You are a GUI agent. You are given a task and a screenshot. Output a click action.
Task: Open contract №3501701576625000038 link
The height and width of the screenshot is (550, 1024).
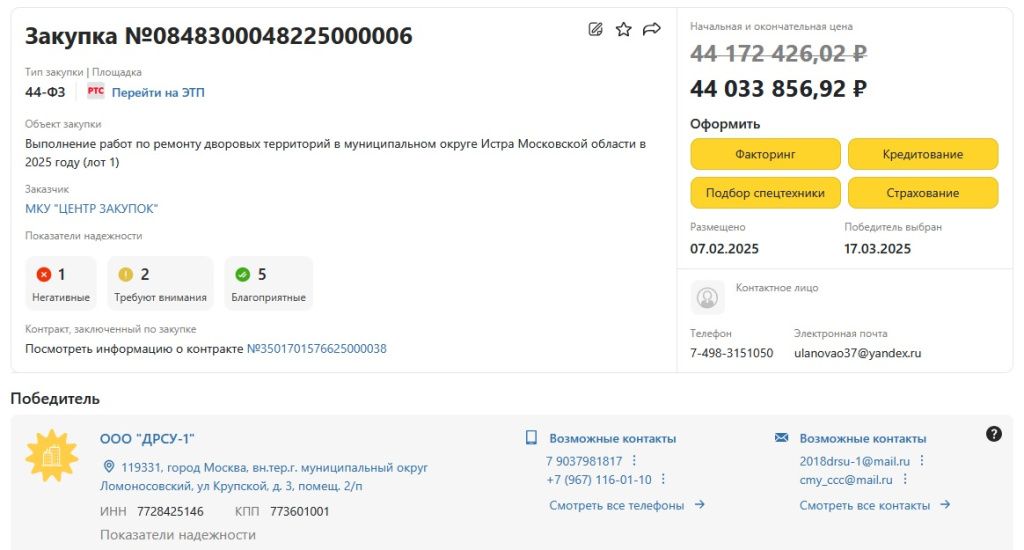coord(316,349)
